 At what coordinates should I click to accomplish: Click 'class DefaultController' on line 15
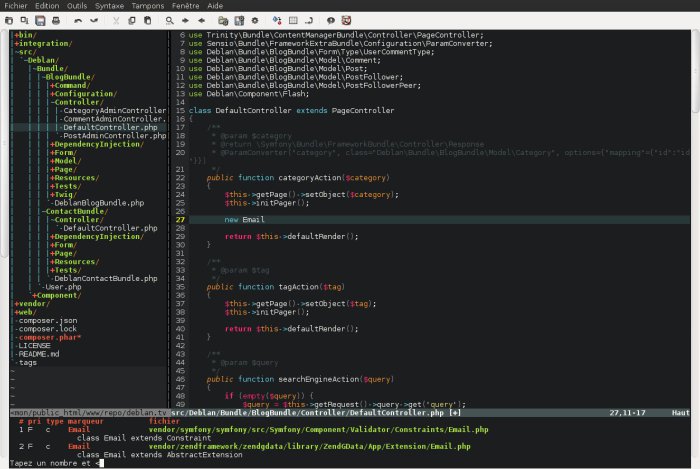click(240, 110)
